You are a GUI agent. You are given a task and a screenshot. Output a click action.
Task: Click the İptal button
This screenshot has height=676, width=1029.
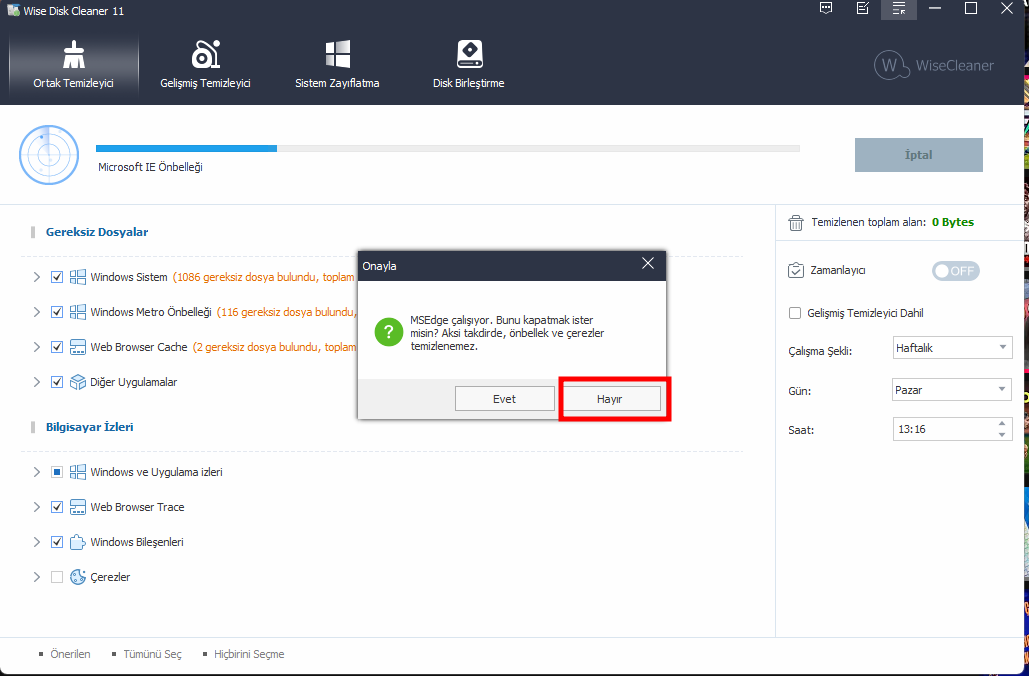(919, 155)
